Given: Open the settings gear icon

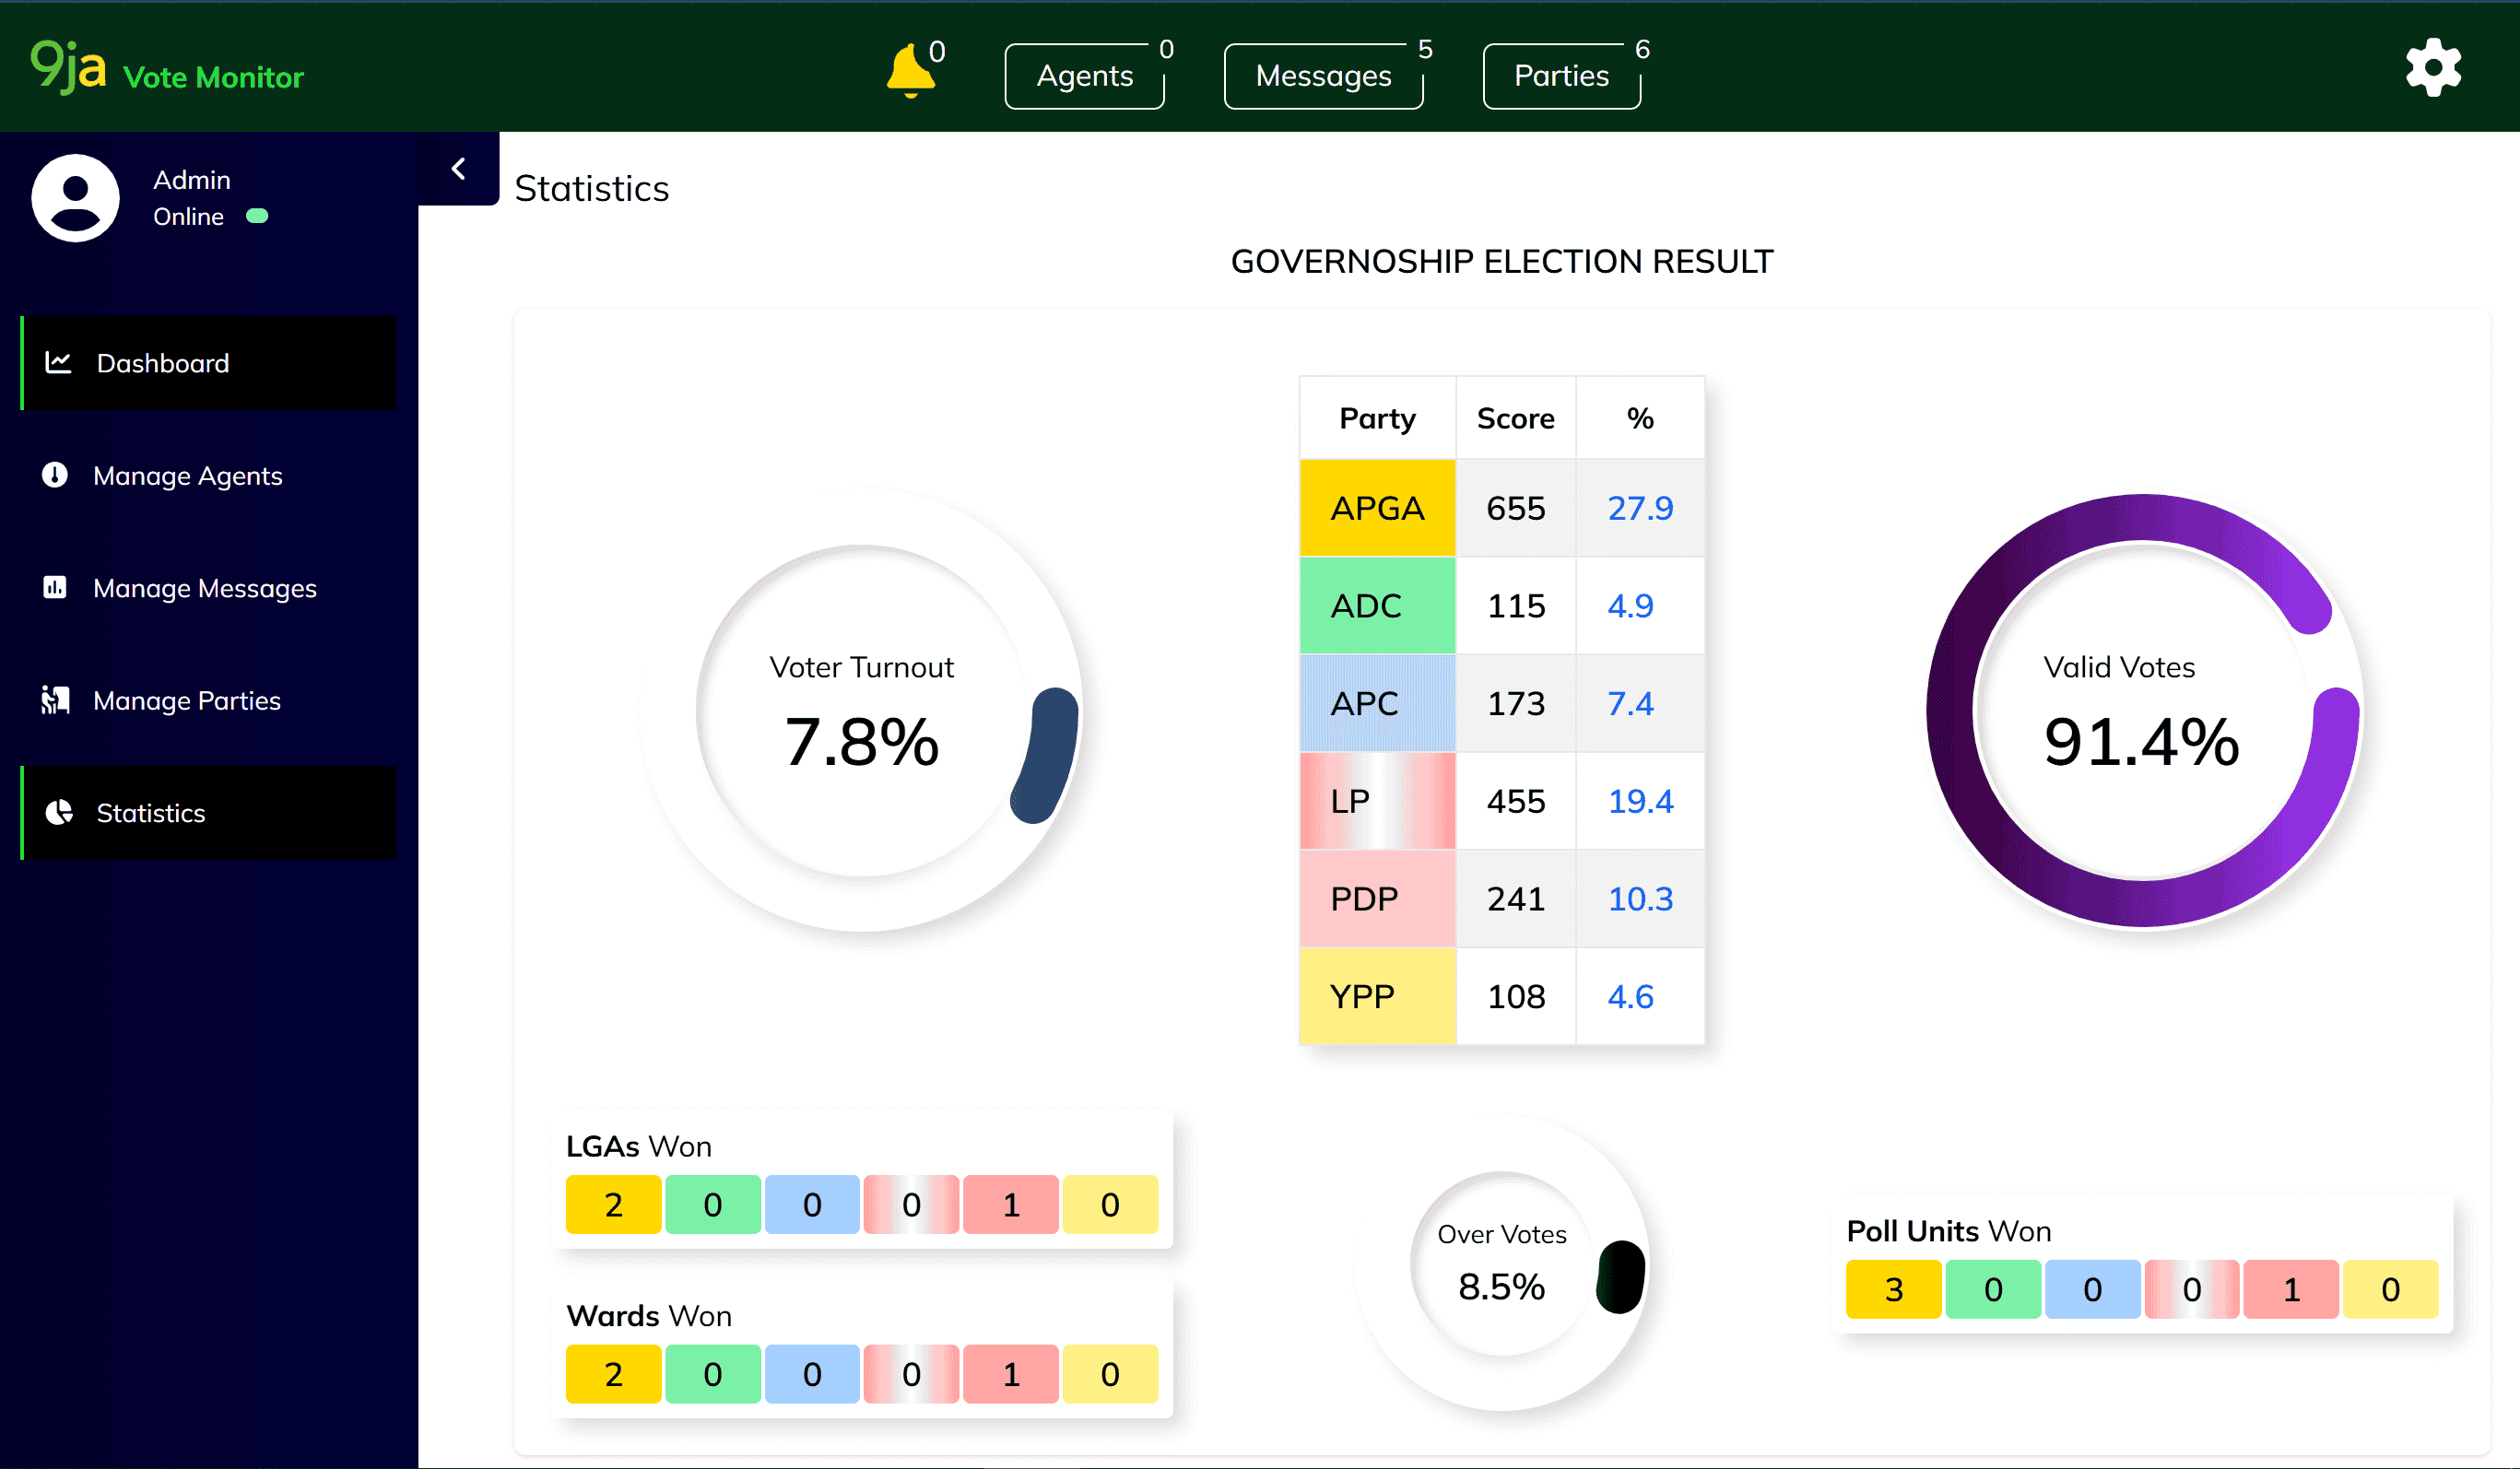Looking at the screenshot, I should click(x=2432, y=68).
